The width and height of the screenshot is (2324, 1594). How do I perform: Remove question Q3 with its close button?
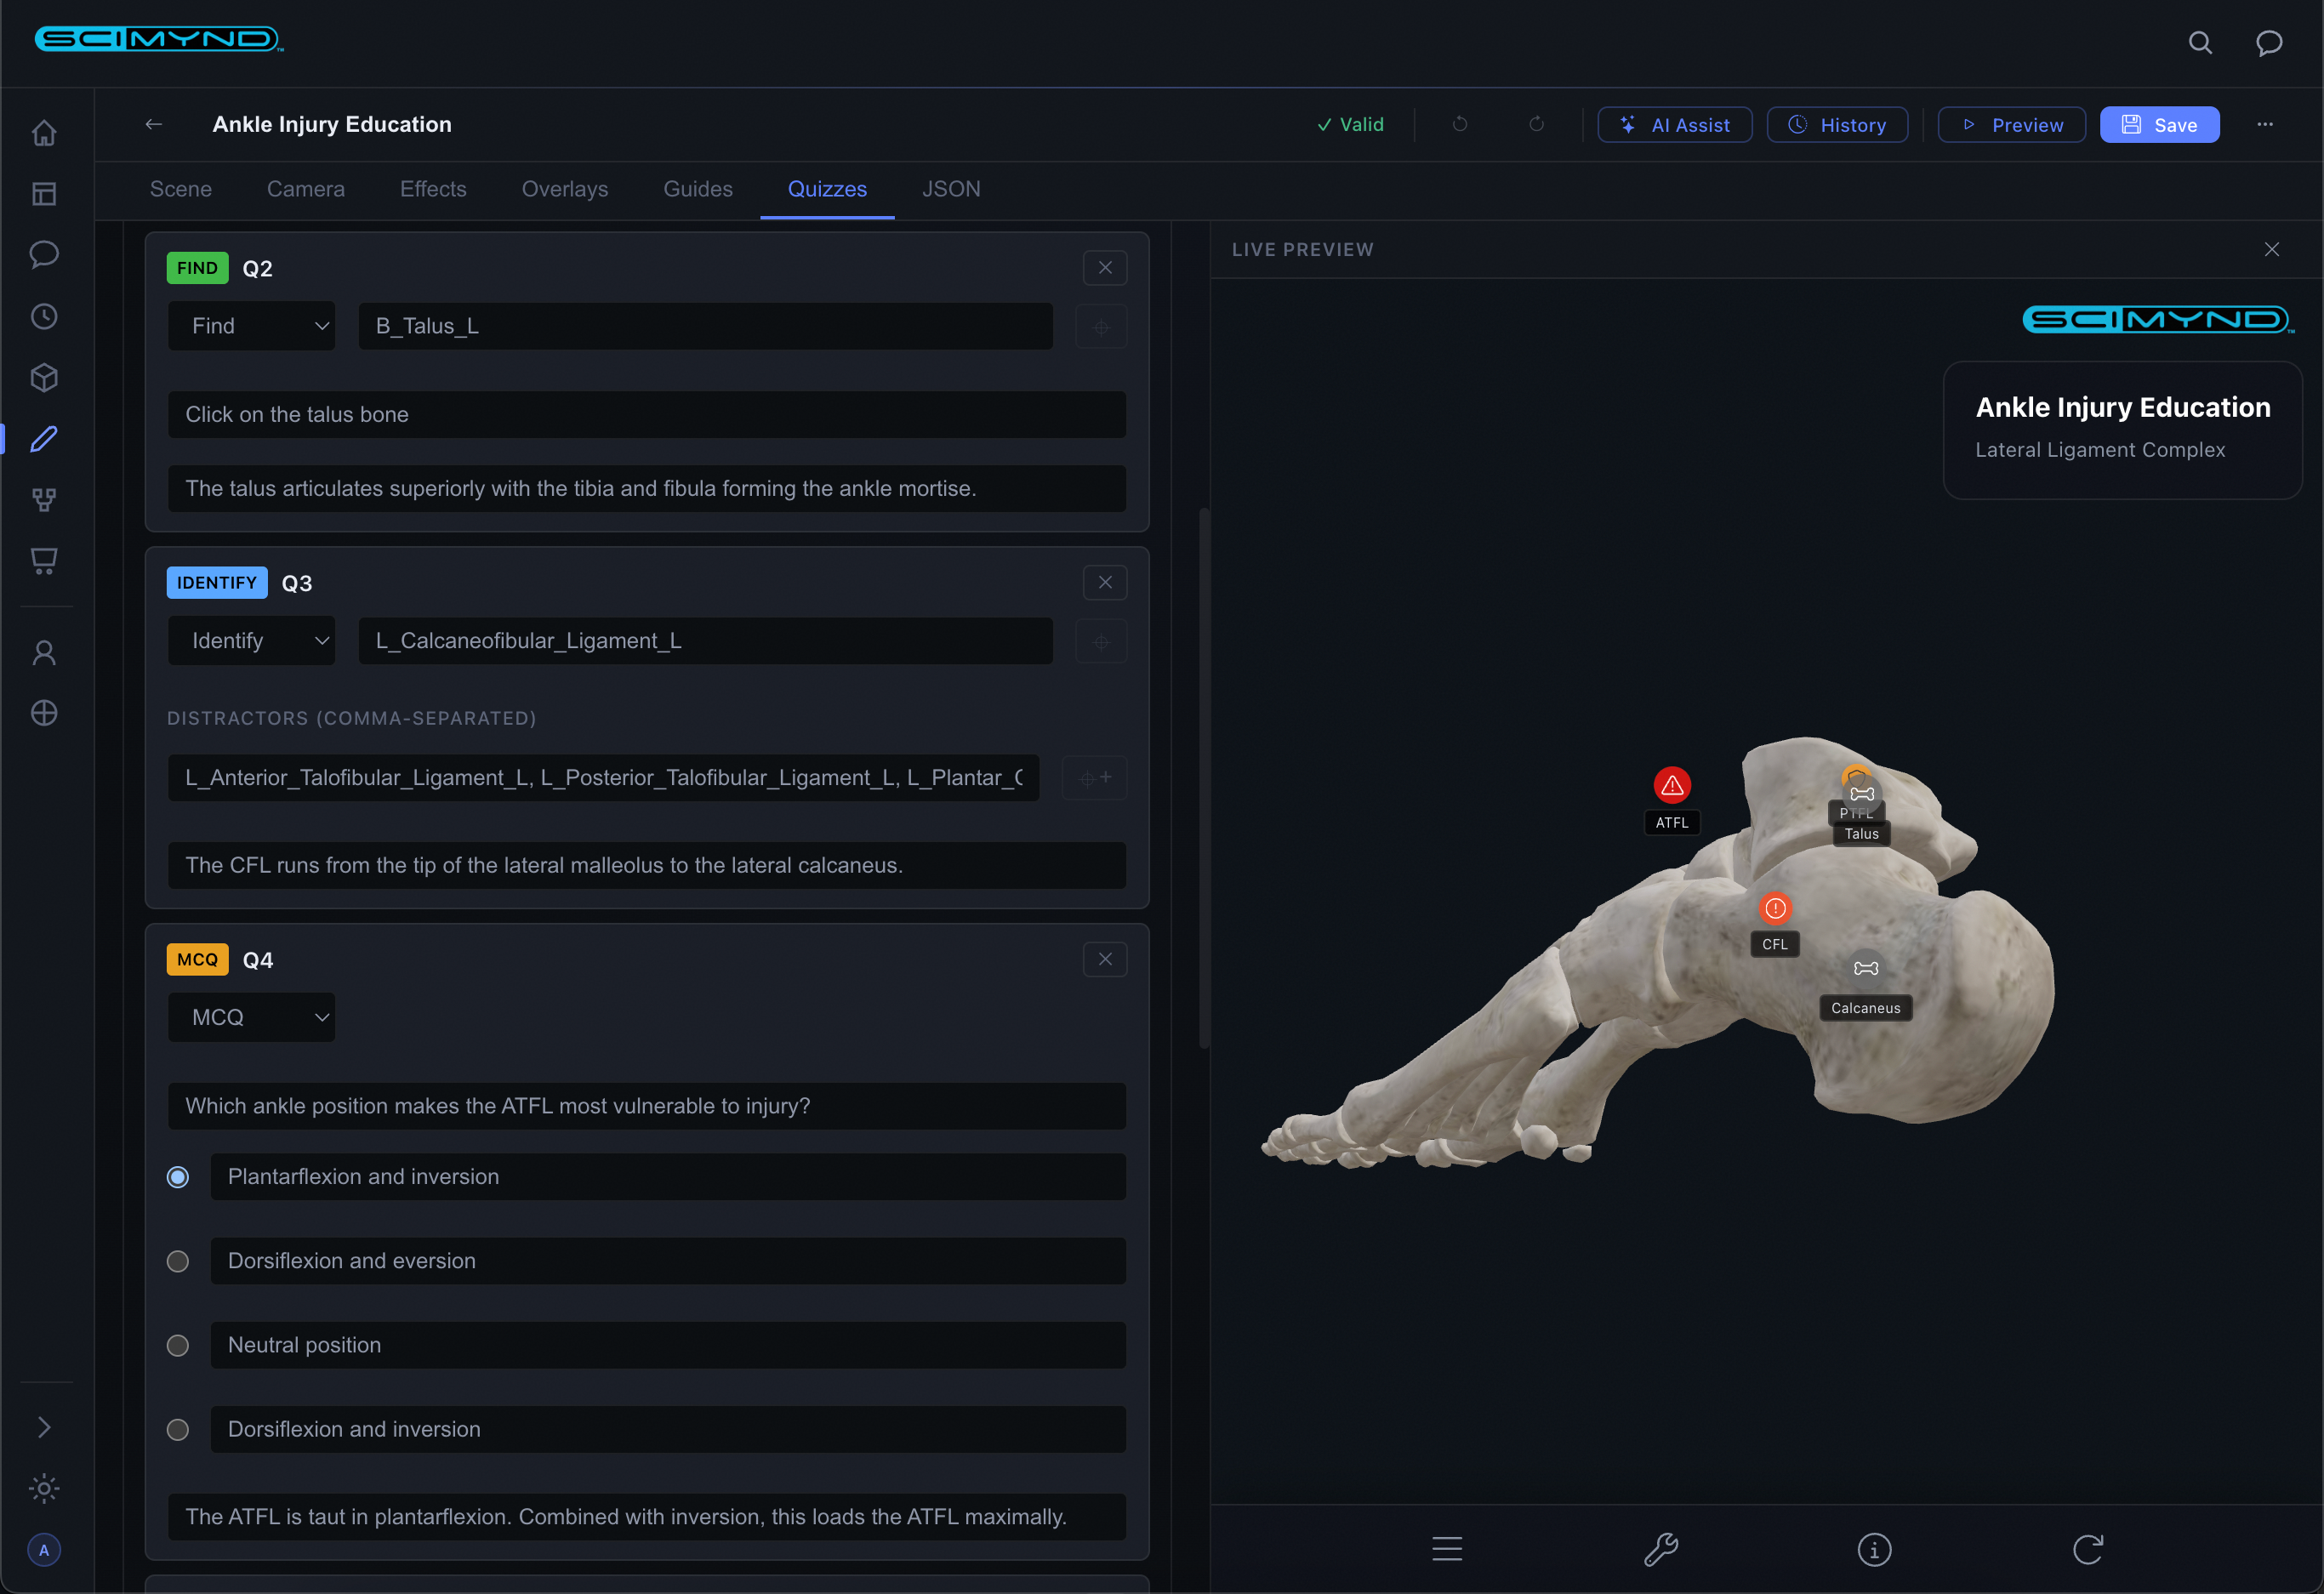(x=1104, y=582)
